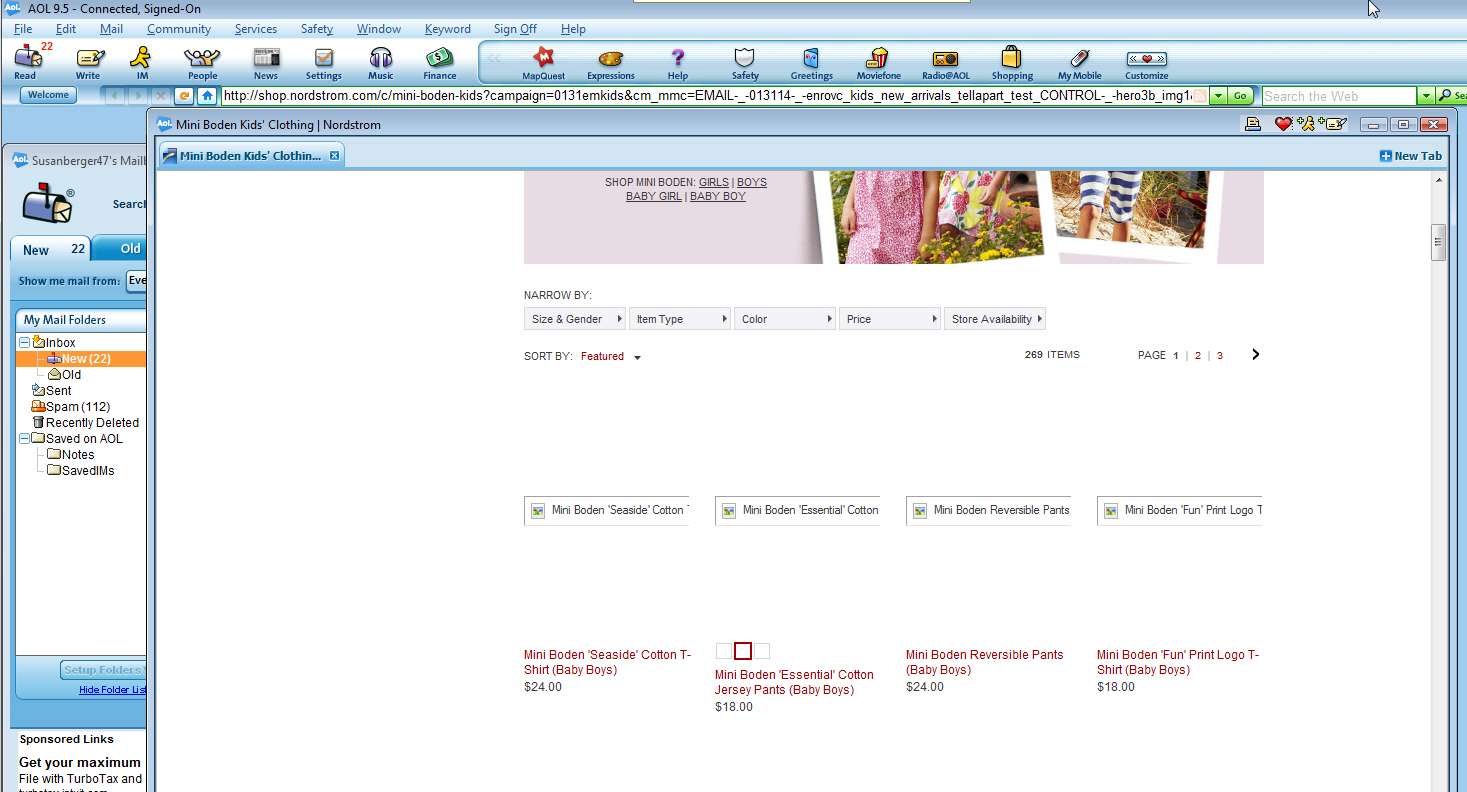Follow the GIRLS link in Shop Mini Boden
Viewport: 1467px width, 792px height.
(x=714, y=182)
